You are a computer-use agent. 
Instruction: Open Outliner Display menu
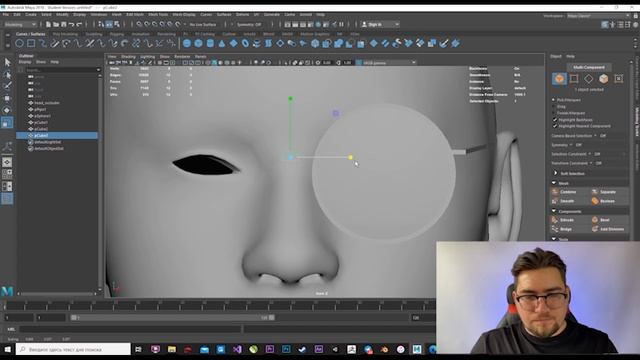(25, 62)
